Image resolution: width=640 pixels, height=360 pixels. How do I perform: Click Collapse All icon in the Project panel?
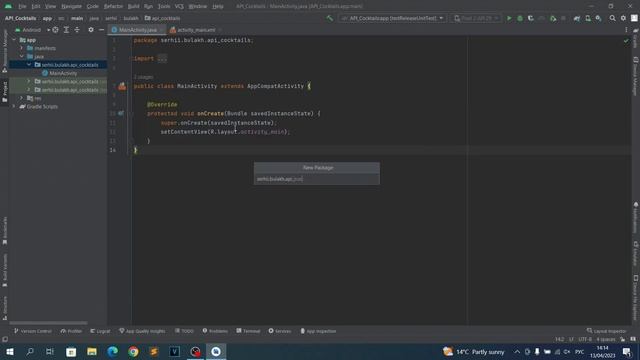[x=77, y=30]
